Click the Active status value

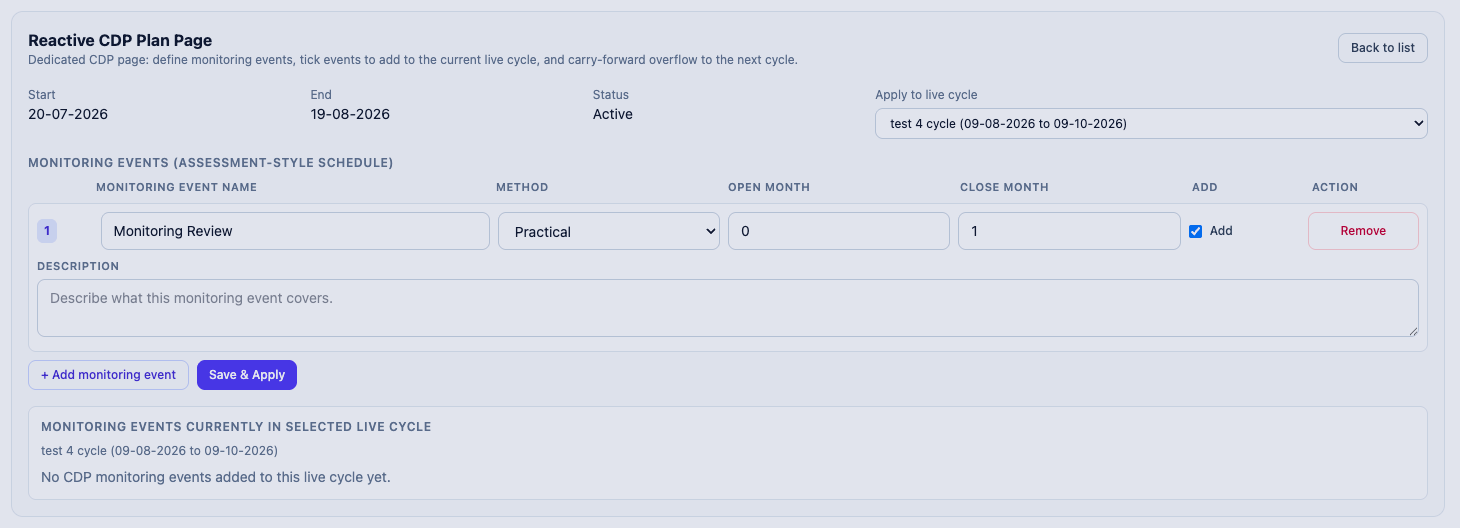(x=613, y=114)
